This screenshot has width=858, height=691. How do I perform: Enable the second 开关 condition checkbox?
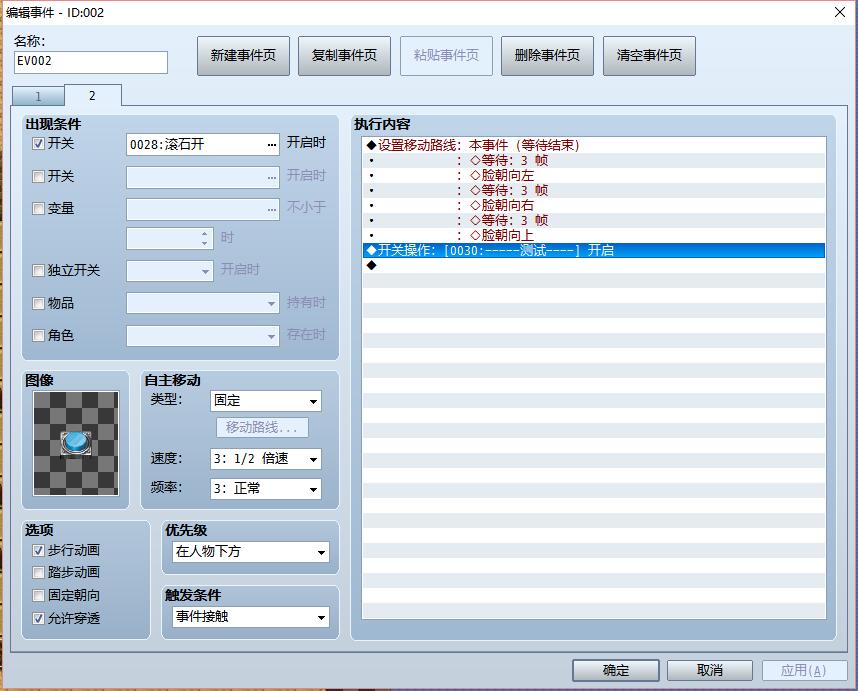tap(38, 177)
